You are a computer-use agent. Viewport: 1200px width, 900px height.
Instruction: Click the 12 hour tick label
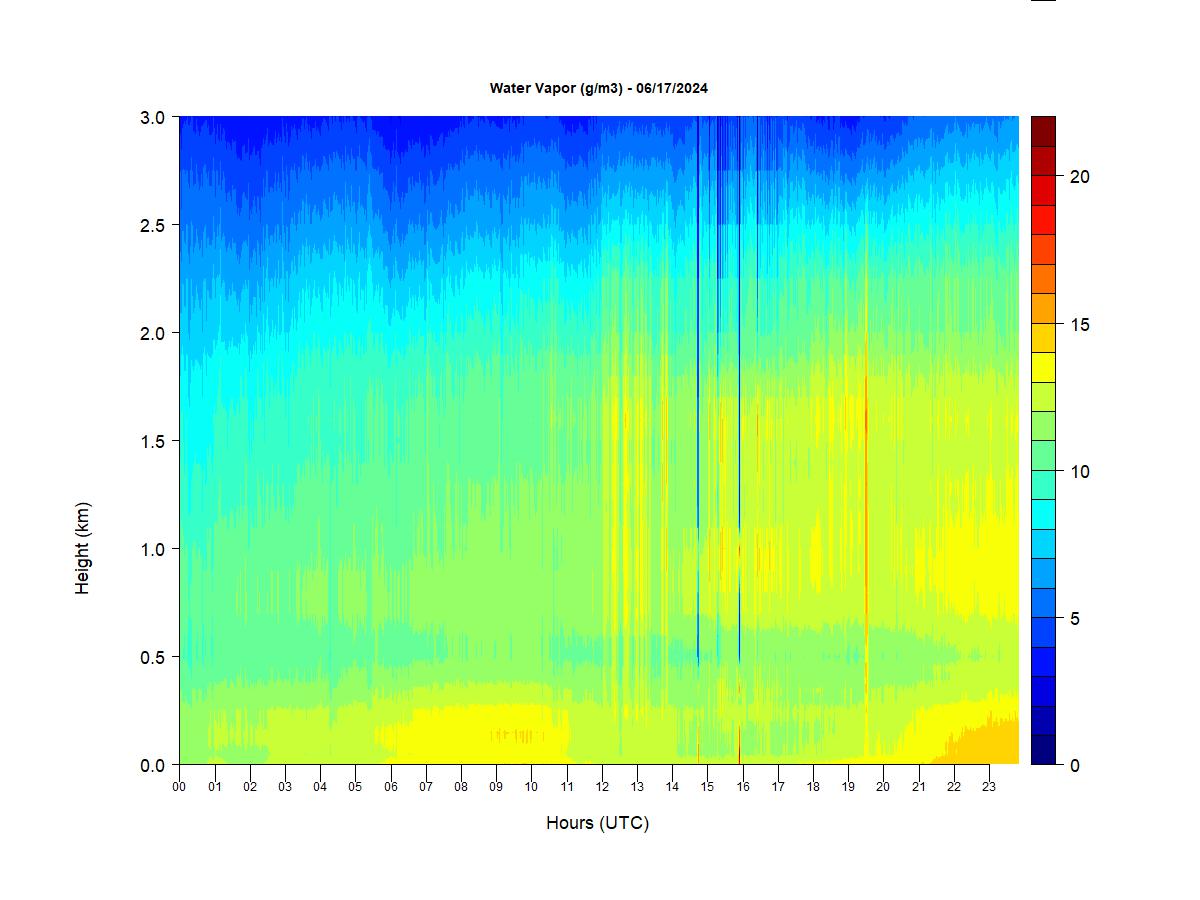coord(602,786)
